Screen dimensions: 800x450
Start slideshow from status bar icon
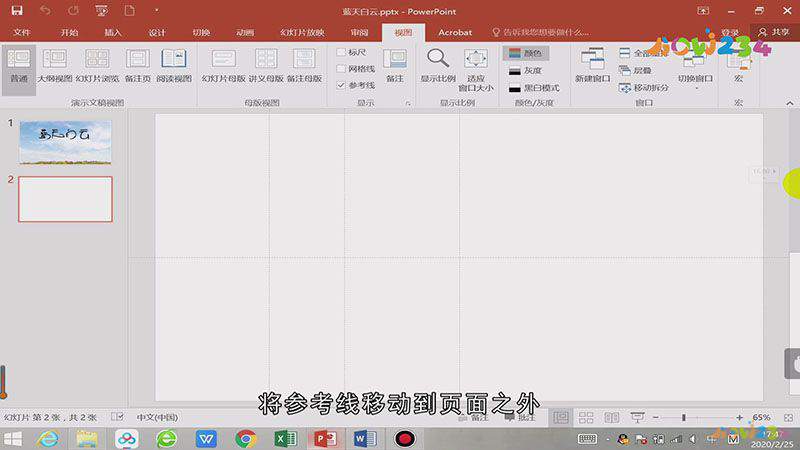click(x=637, y=418)
